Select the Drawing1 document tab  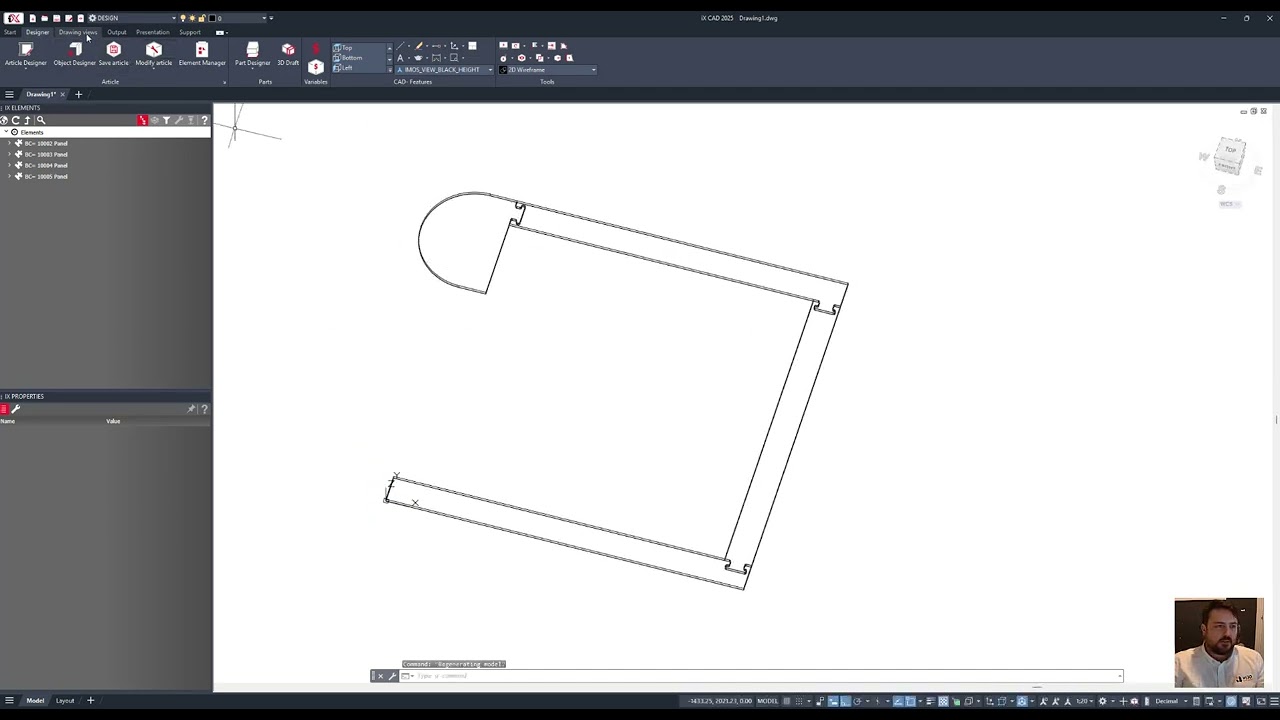click(x=41, y=94)
